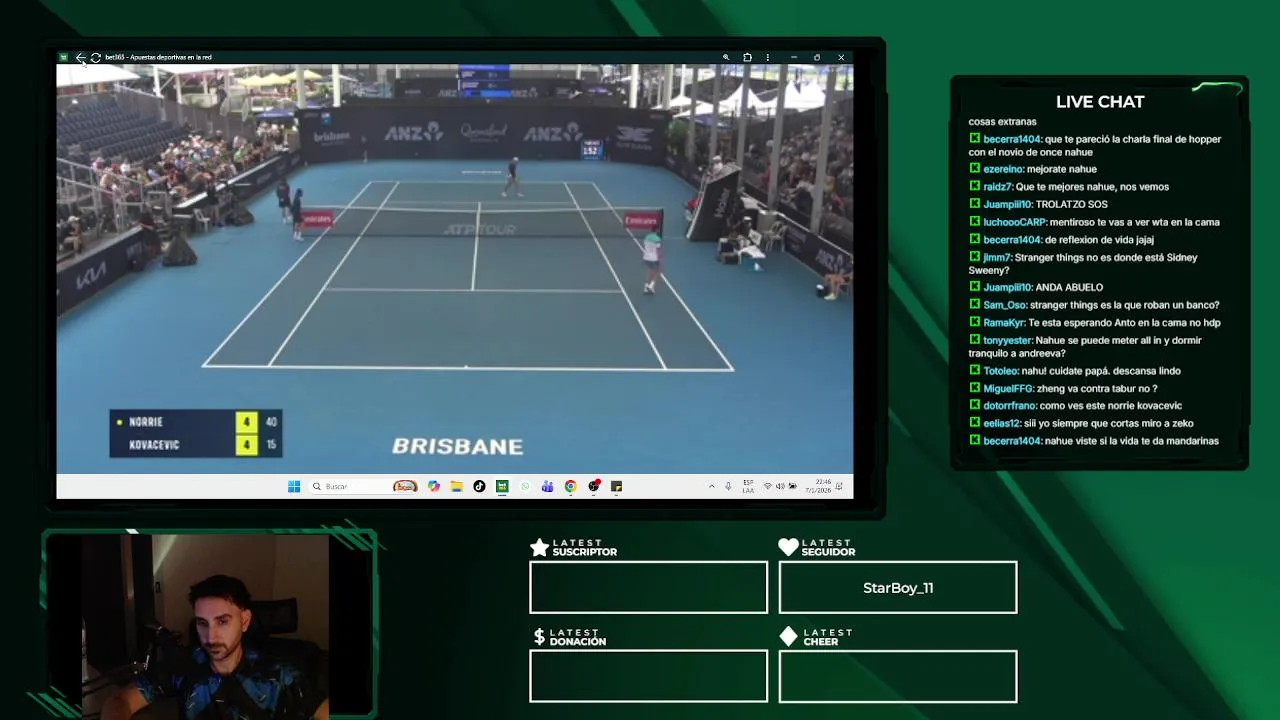Open the extensions puzzle icon in bet365 window

coord(747,58)
